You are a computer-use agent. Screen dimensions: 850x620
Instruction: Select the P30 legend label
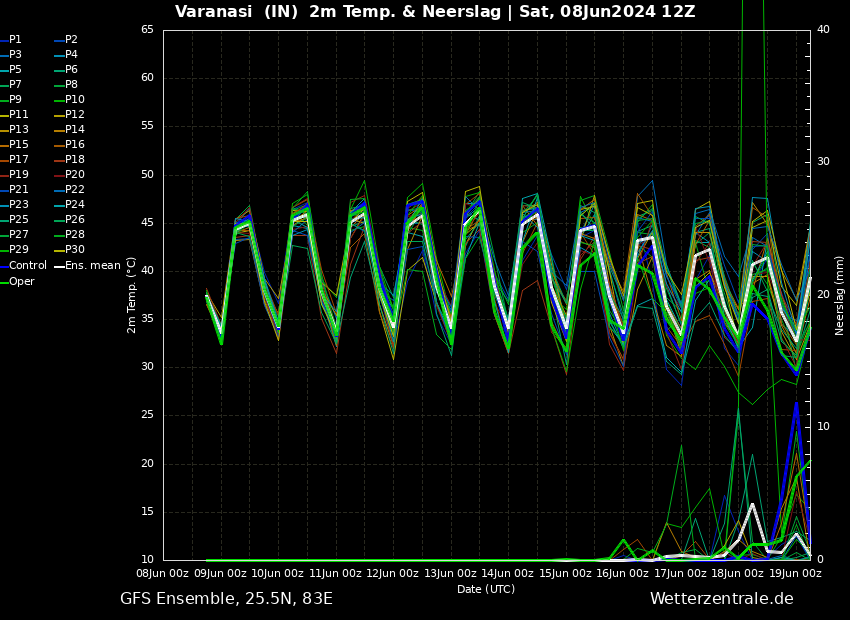click(74, 250)
